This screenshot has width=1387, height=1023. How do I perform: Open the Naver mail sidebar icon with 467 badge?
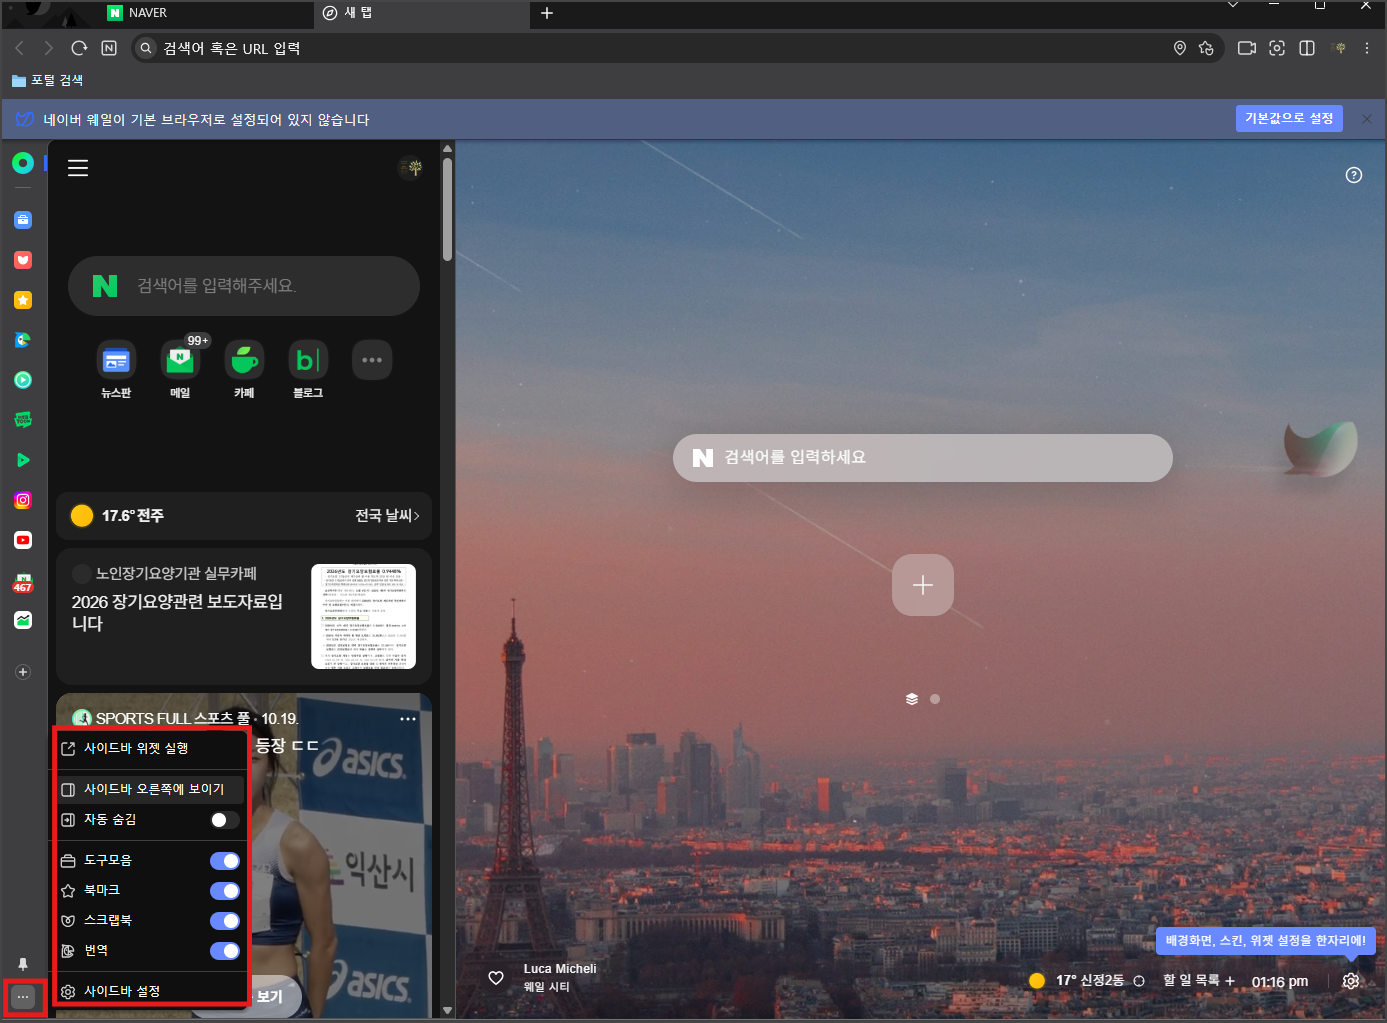point(23,582)
